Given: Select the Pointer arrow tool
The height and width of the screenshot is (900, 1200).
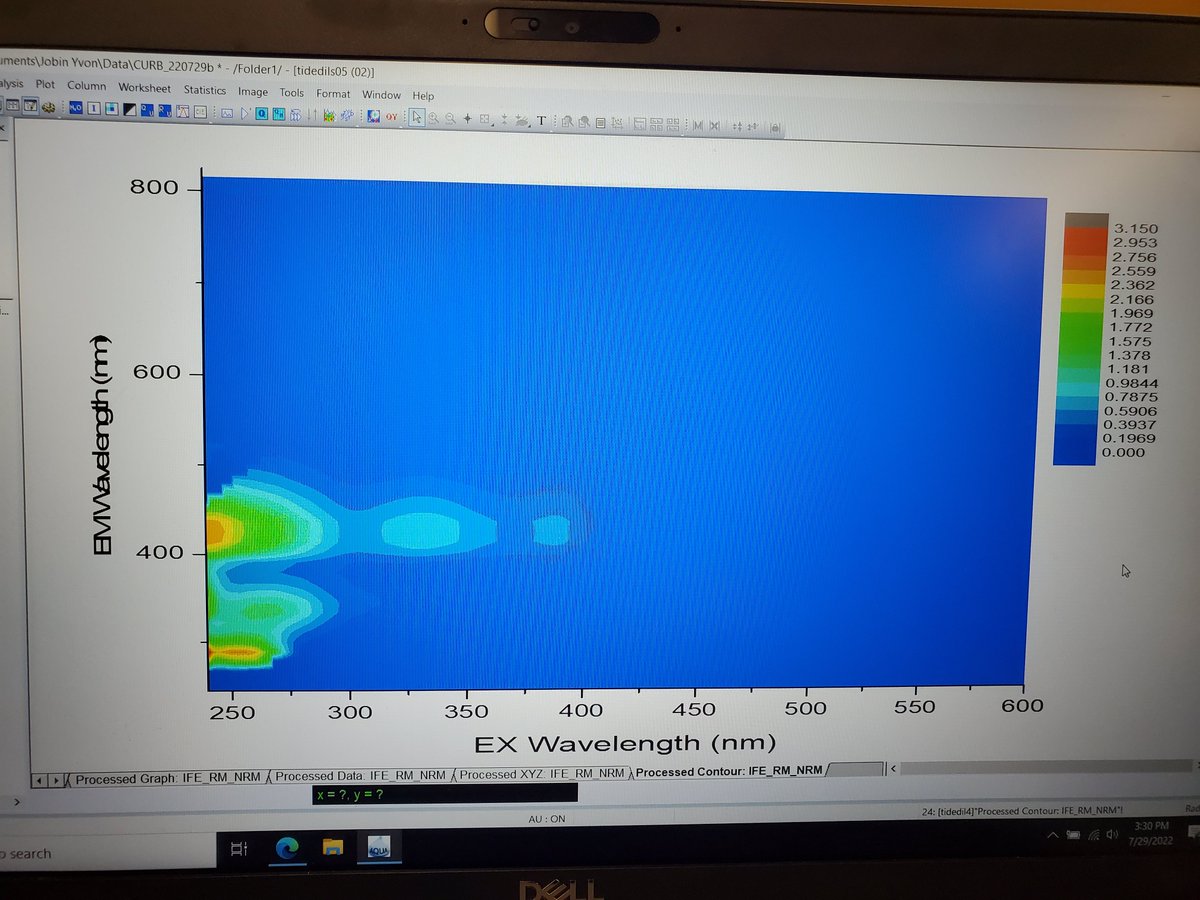Looking at the screenshot, I should click(417, 117).
